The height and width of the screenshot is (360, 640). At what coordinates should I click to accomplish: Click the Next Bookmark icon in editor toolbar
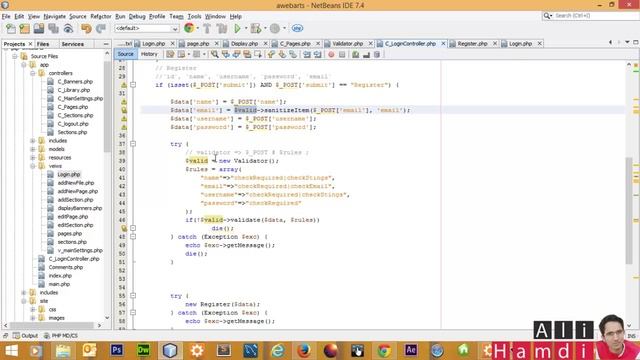[282, 54]
